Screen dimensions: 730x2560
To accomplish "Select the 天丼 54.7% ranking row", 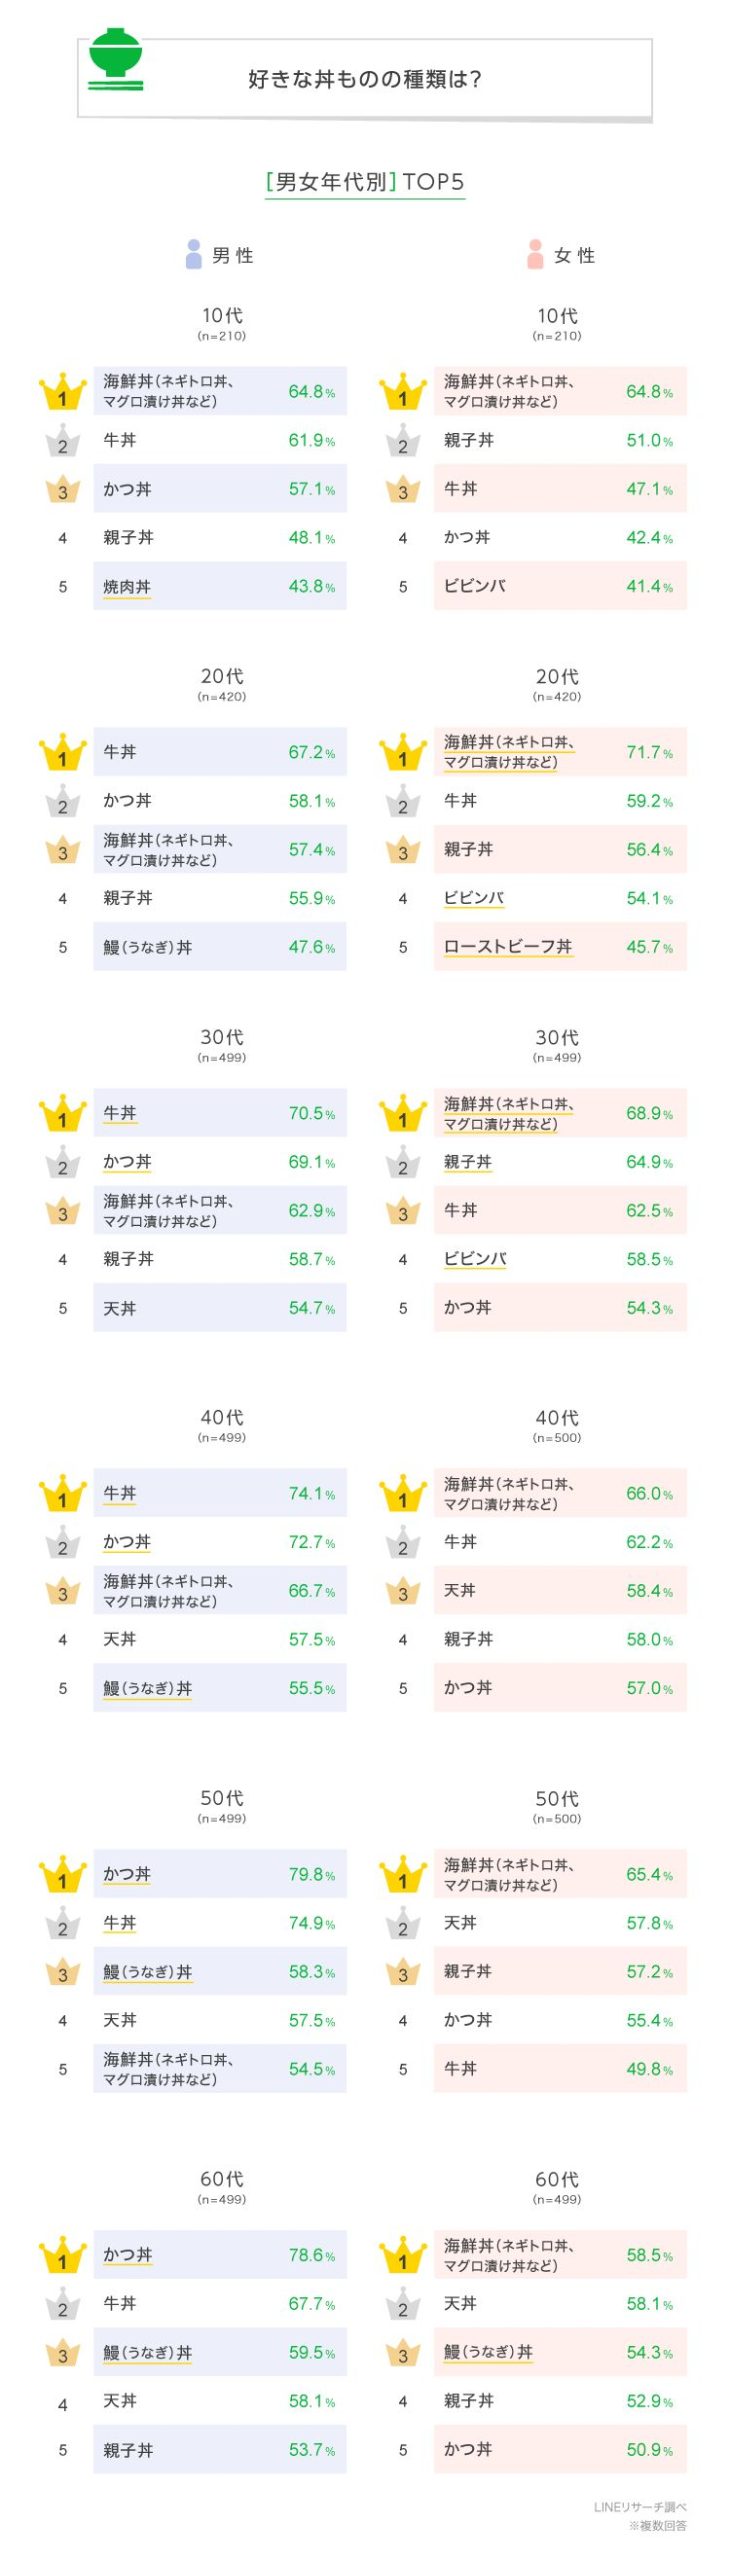I will (x=220, y=1308).
